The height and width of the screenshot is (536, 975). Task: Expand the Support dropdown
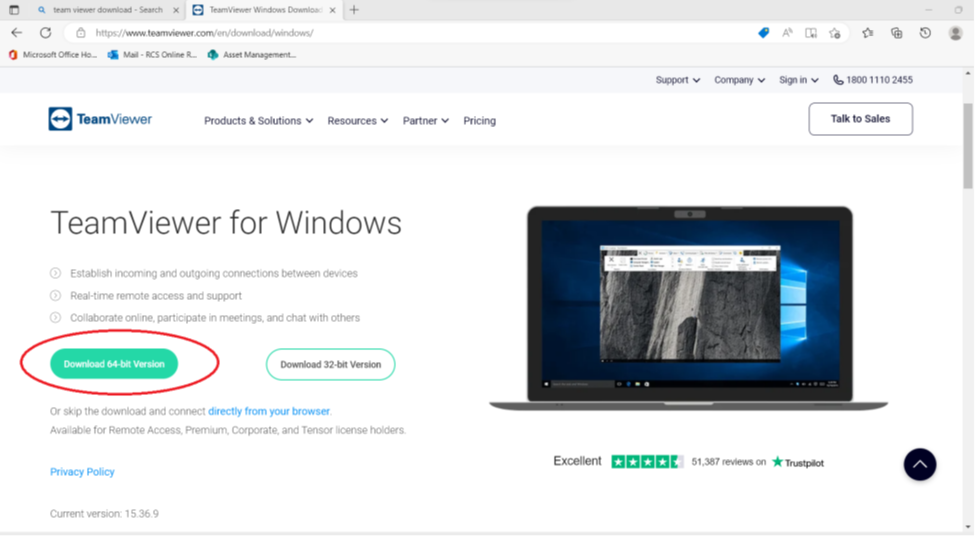click(x=678, y=80)
